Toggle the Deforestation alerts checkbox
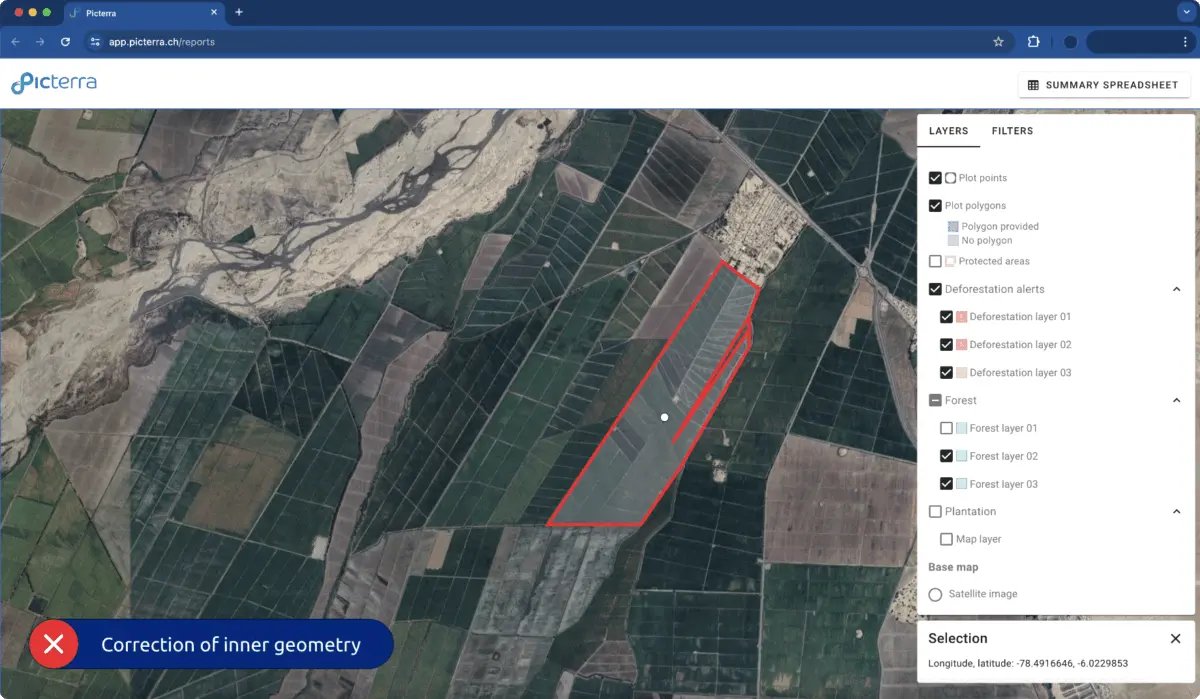This screenshot has width=1200, height=699. pyautogui.click(x=935, y=289)
